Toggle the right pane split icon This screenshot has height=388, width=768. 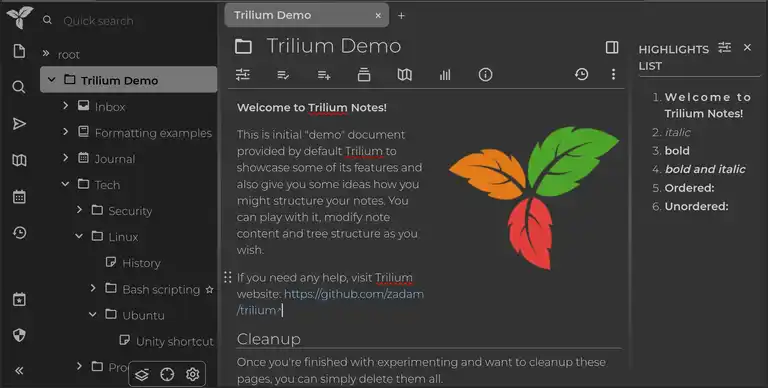[x=612, y=47]
